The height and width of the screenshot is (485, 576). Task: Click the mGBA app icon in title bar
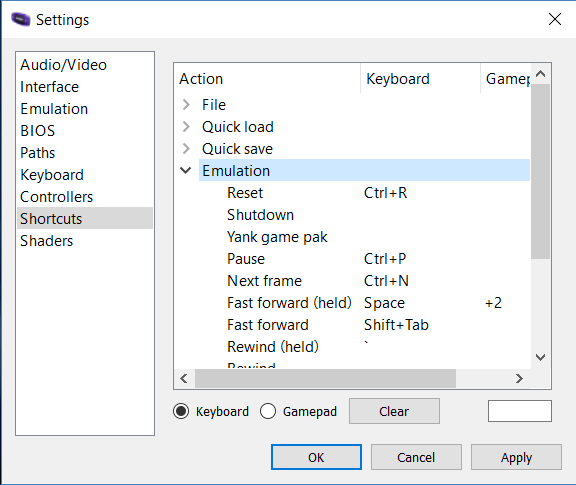click(20, 19)
